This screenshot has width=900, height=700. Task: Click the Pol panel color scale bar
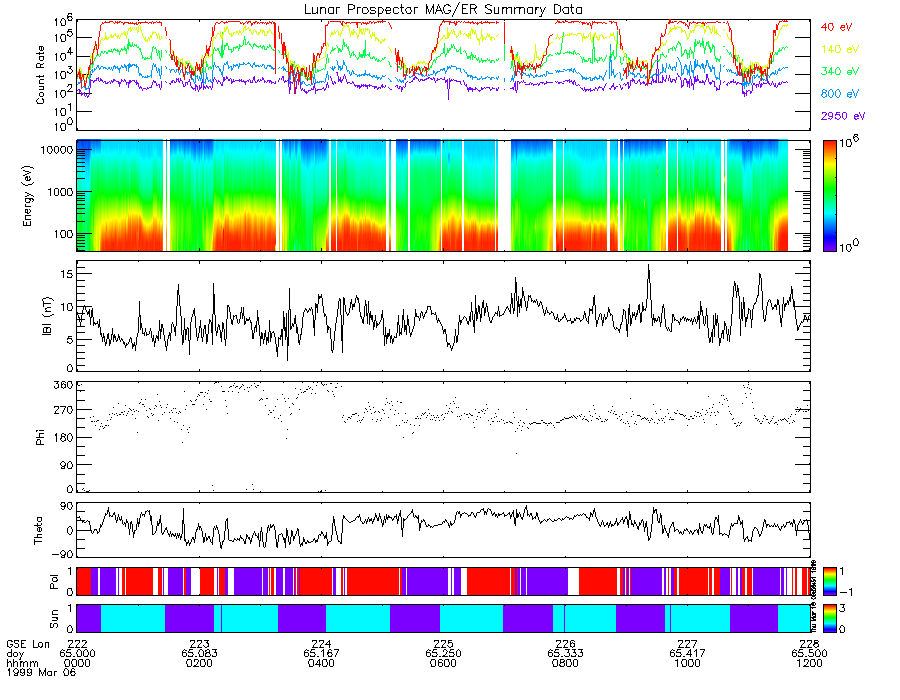click(x=829, y=581)
